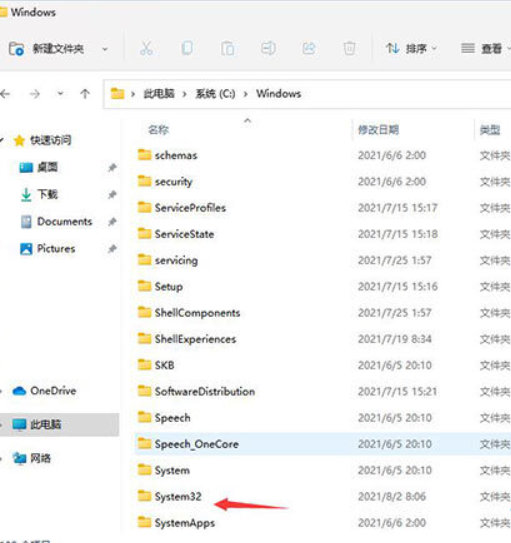The image size is (511, 543).
Task: Click the pin icon next to Documents
Action: coord(112,222)
